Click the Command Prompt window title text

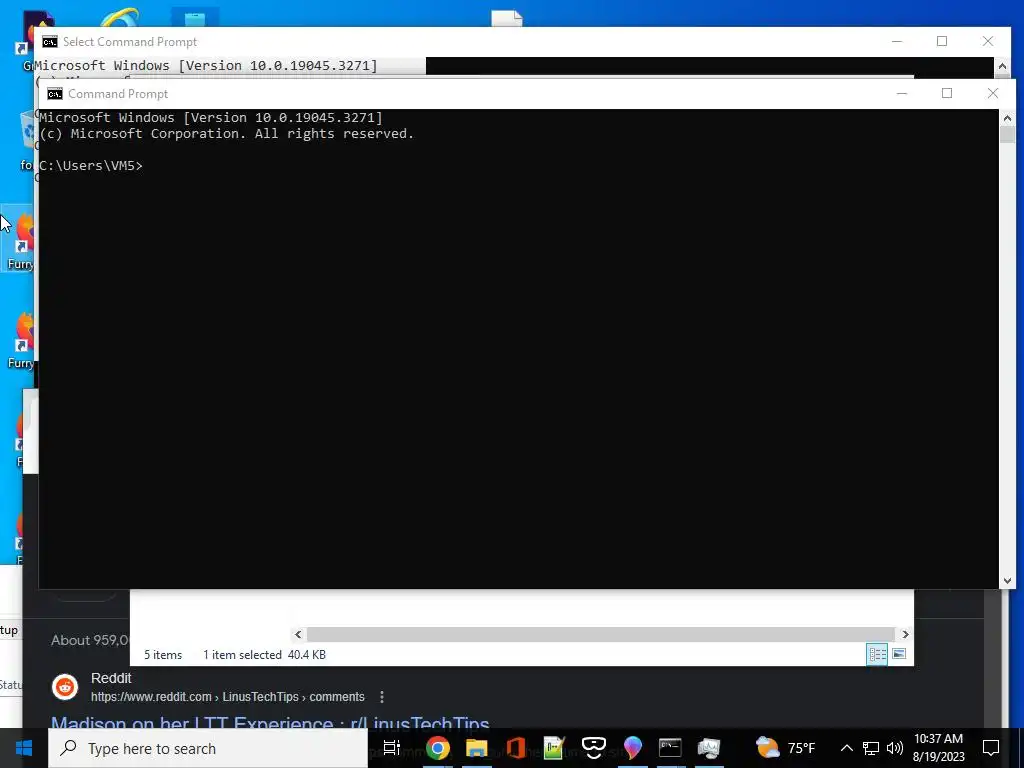(x=118, y=94)
